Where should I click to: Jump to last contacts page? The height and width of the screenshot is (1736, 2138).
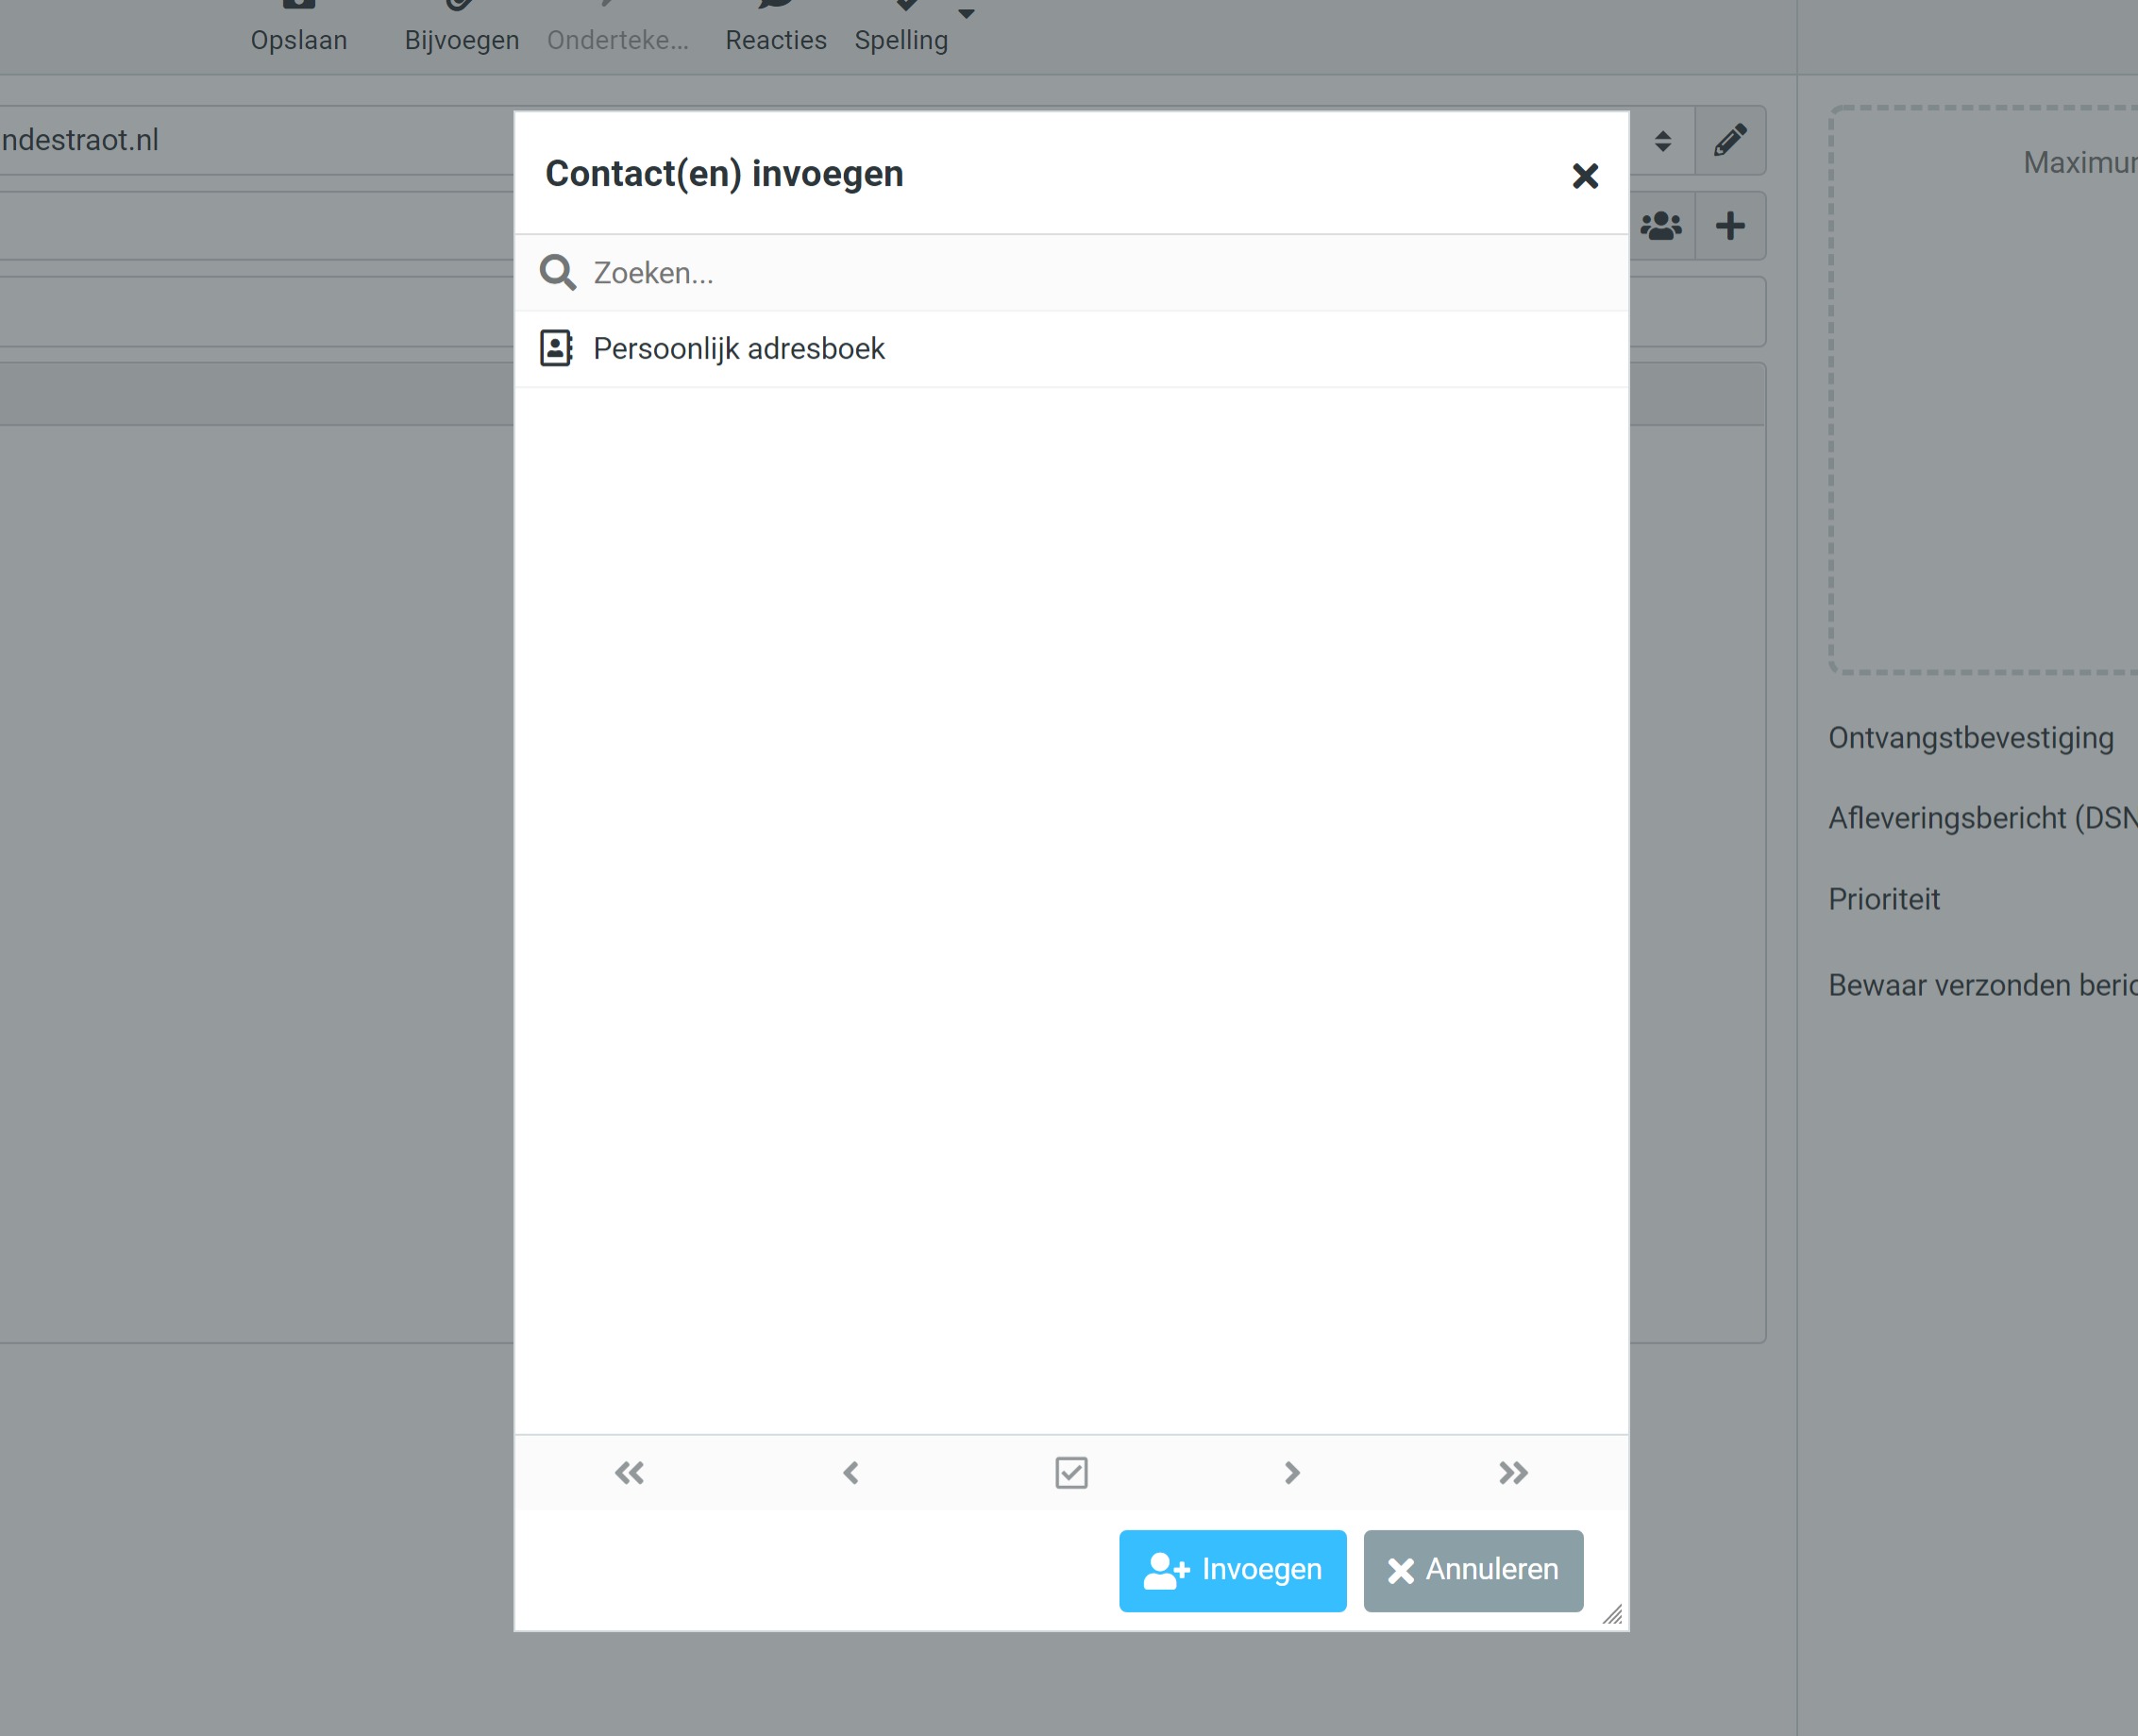(x=1513, y=1472)
